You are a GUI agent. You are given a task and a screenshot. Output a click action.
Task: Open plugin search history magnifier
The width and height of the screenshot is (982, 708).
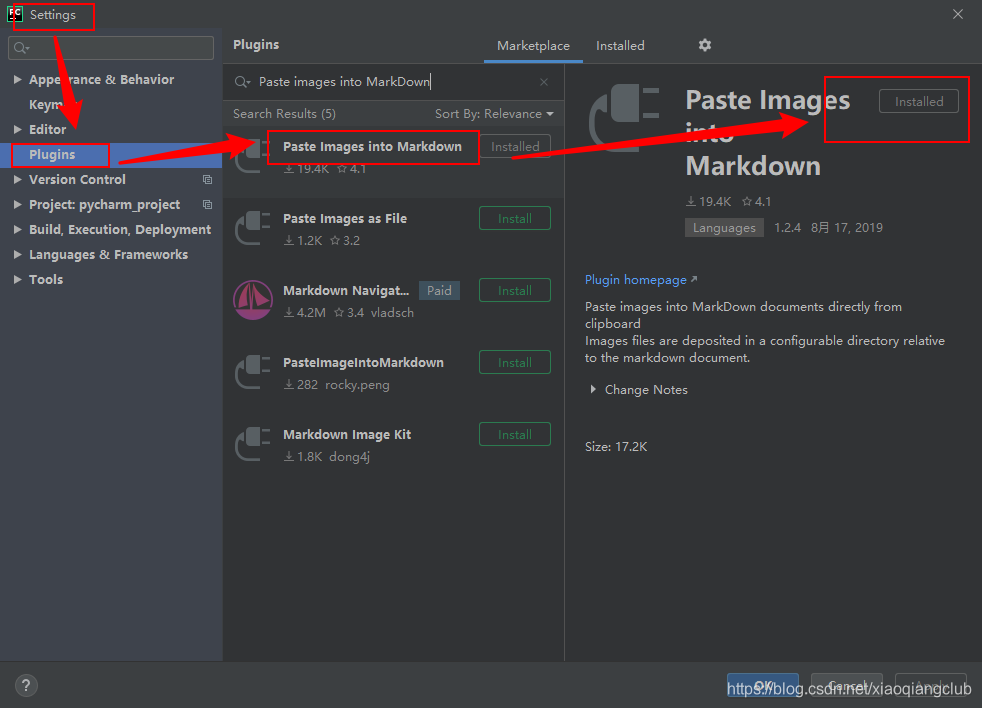click(242, 82)
